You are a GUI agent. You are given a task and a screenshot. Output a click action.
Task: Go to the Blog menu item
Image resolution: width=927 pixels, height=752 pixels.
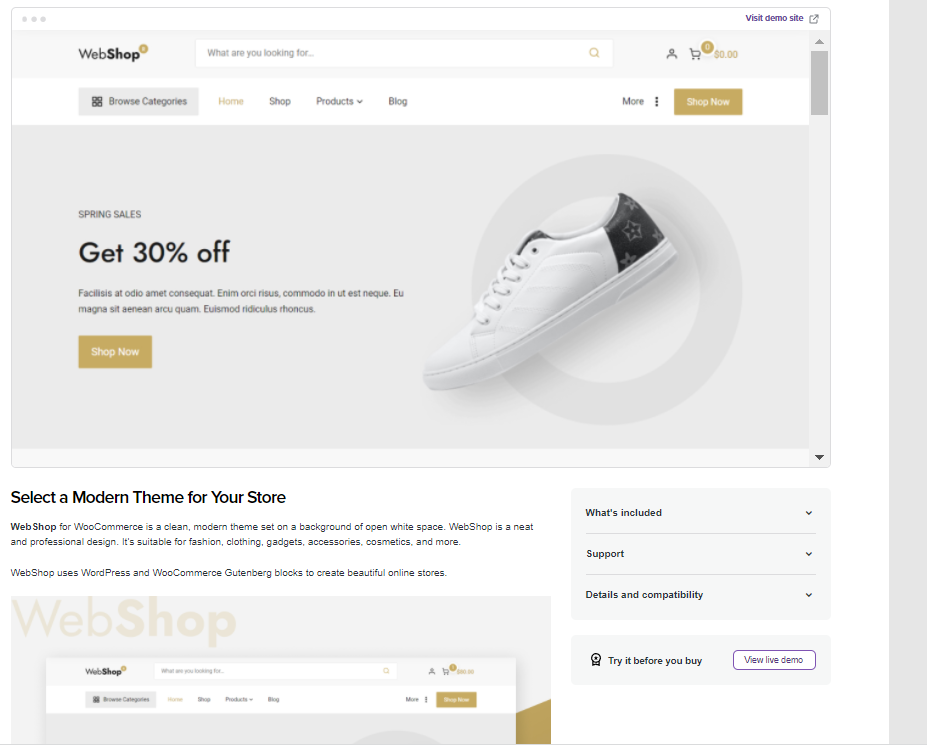coord(398,102)
